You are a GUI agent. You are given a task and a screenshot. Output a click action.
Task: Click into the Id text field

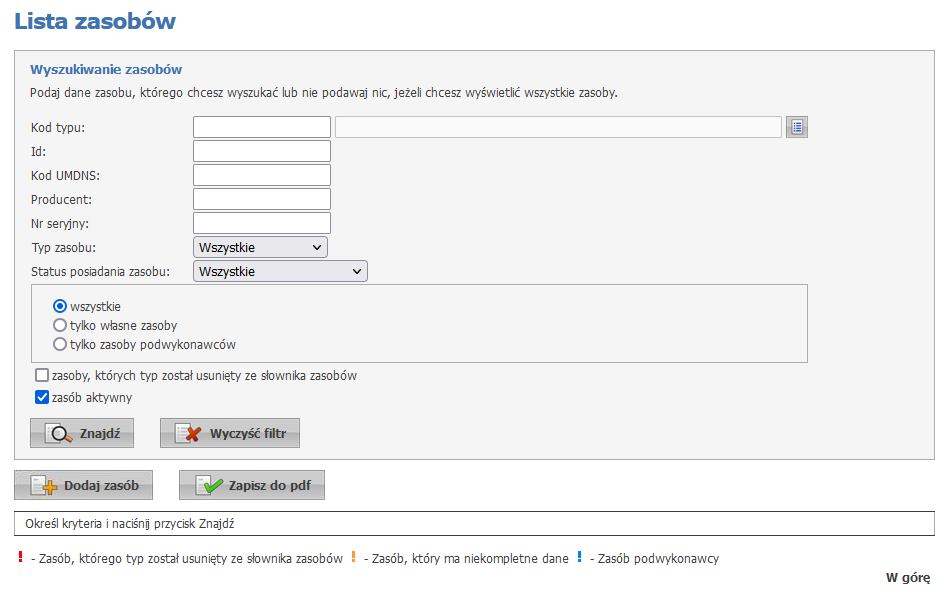tap(262, 151)
